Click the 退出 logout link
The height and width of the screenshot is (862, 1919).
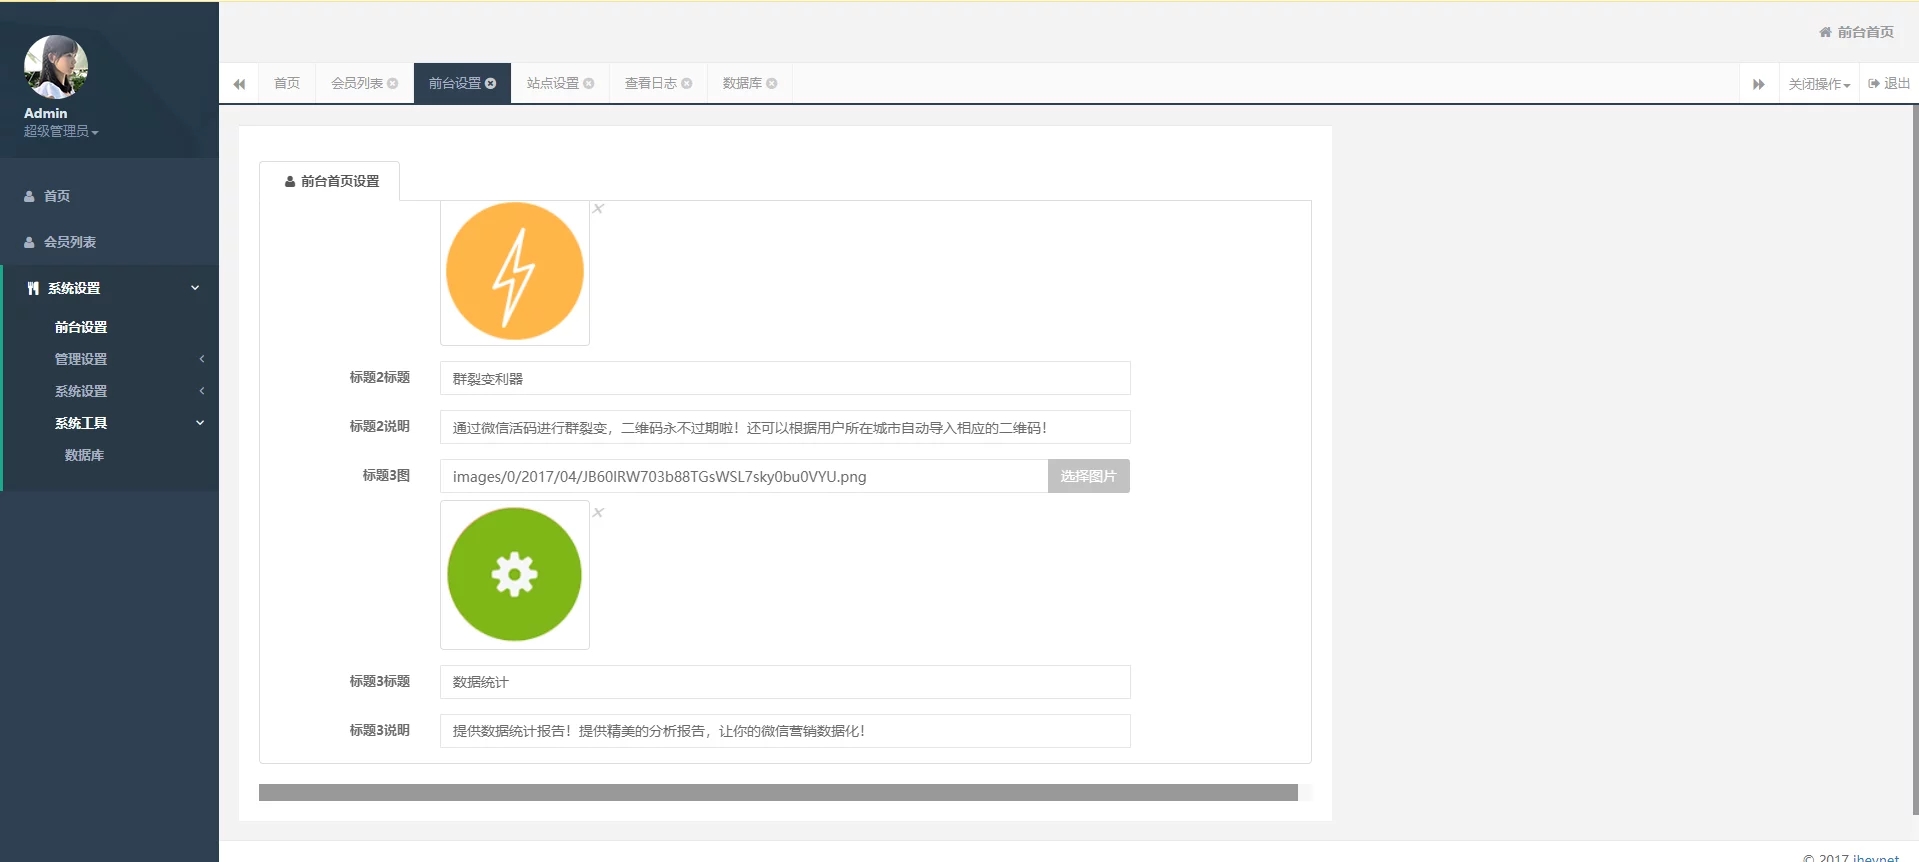pyautogui.click(x=1889, y=84)
